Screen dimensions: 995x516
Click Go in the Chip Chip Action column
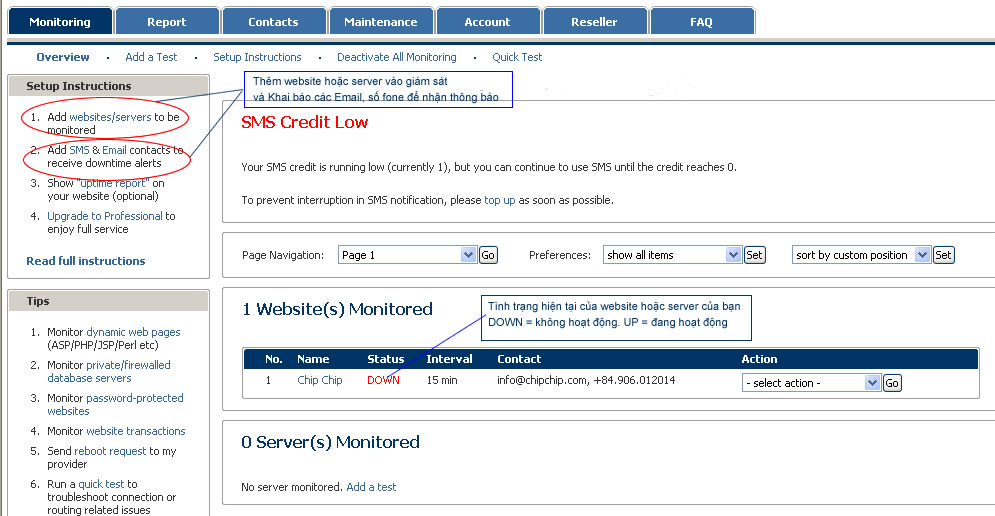coord(892,383)
